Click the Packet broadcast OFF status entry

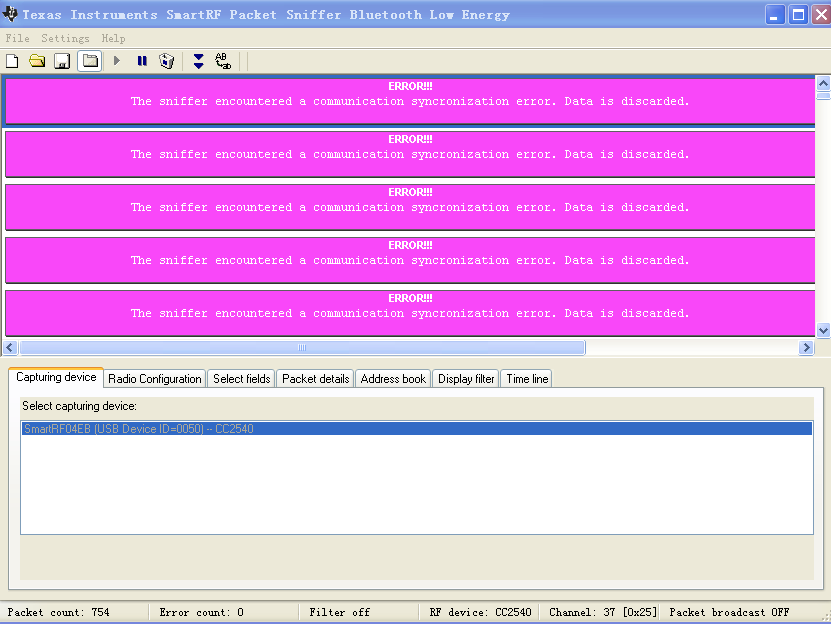click(x=729, y=612)
